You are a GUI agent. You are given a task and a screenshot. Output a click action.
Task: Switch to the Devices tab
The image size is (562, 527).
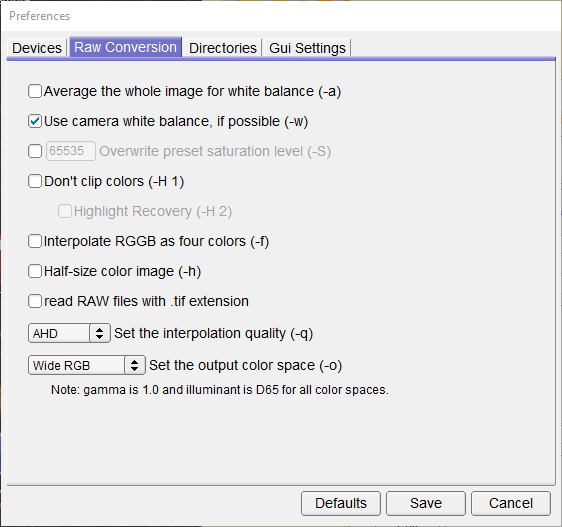[x=37, y=48]
